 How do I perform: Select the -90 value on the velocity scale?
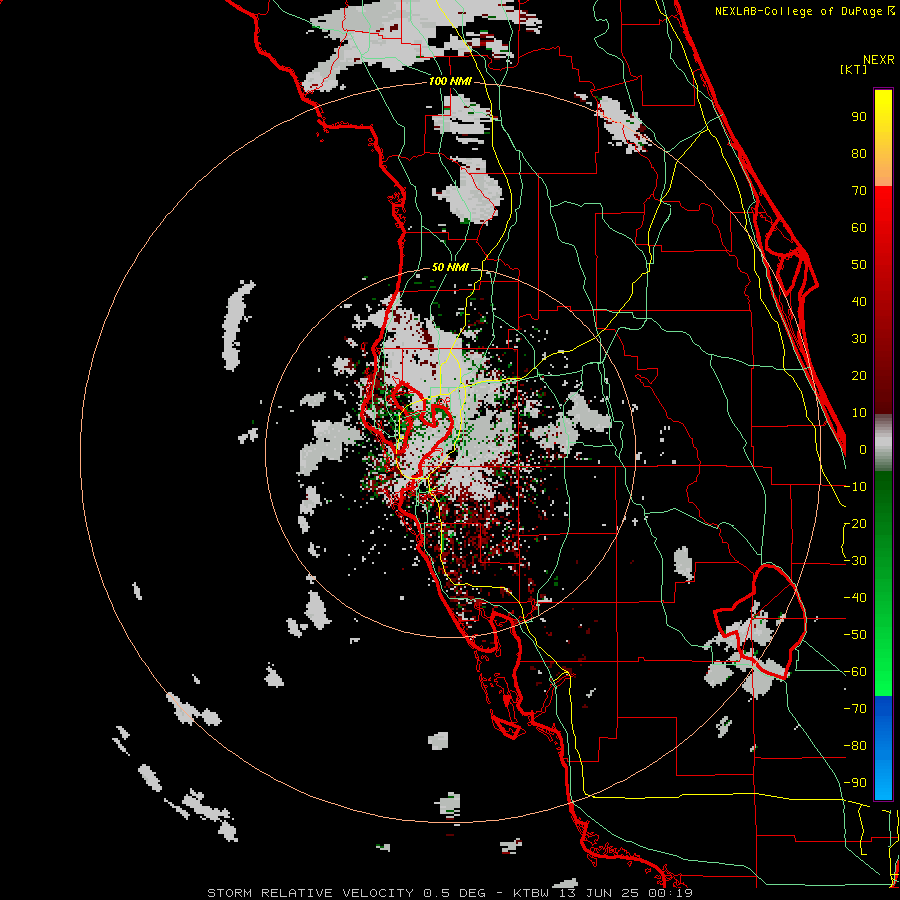coord(855,783)
